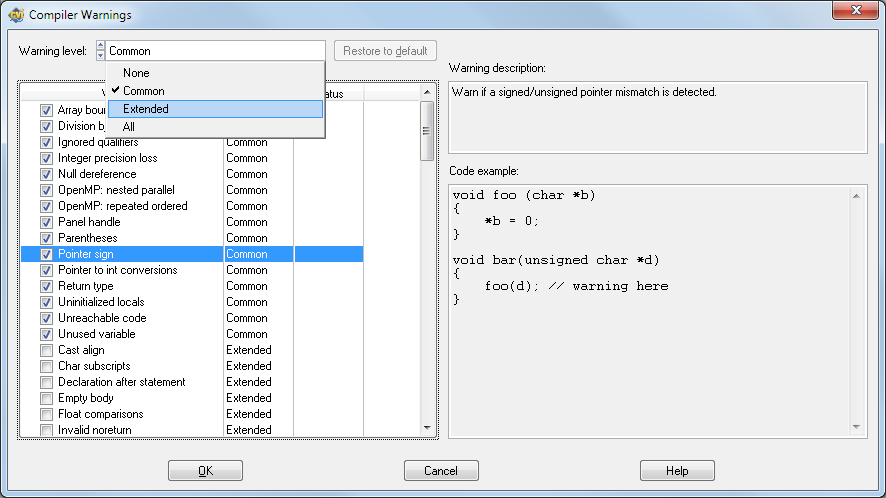886x498 pixels.
Task: Click the Compiler Warnings title bar icon
Action: point(15,15)
